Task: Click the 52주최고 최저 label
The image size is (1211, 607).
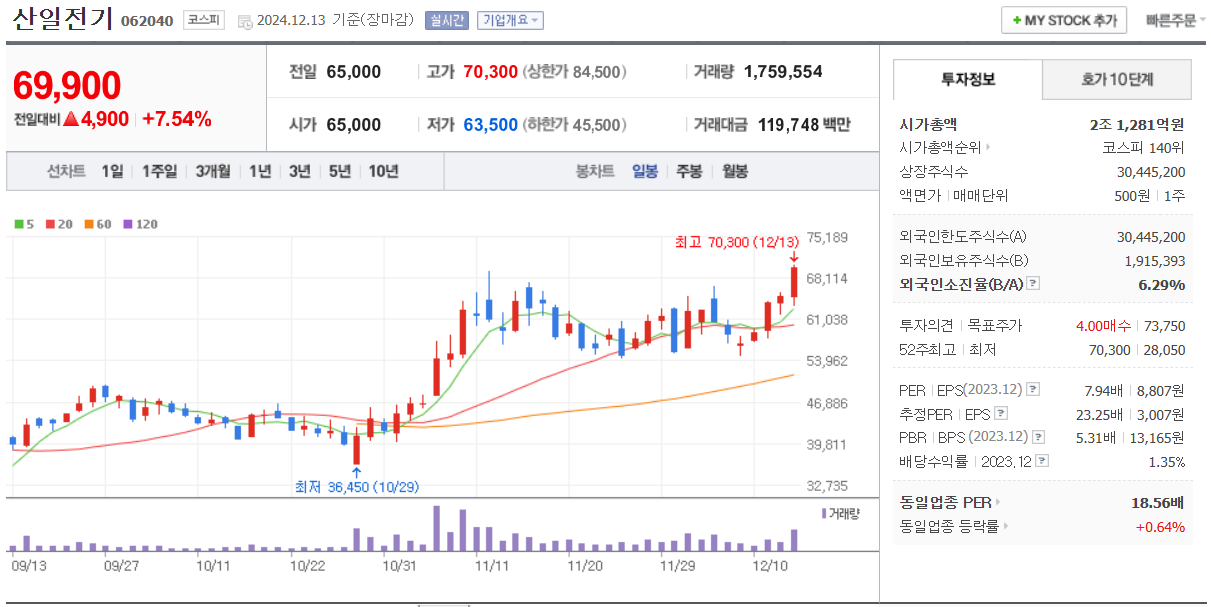Action: tap(948, 350)
